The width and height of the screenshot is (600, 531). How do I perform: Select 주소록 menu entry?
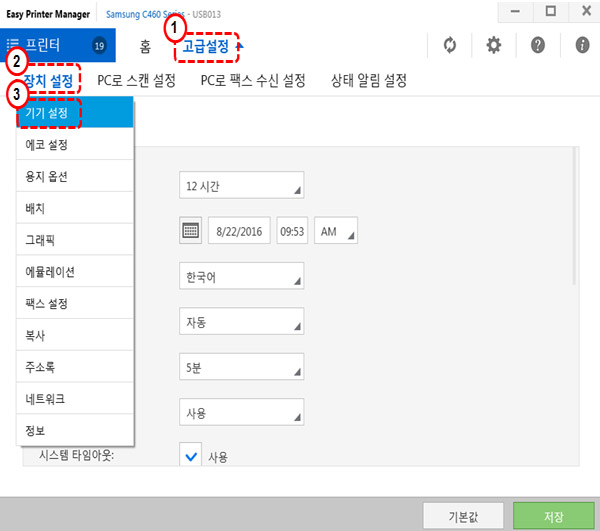75,366
